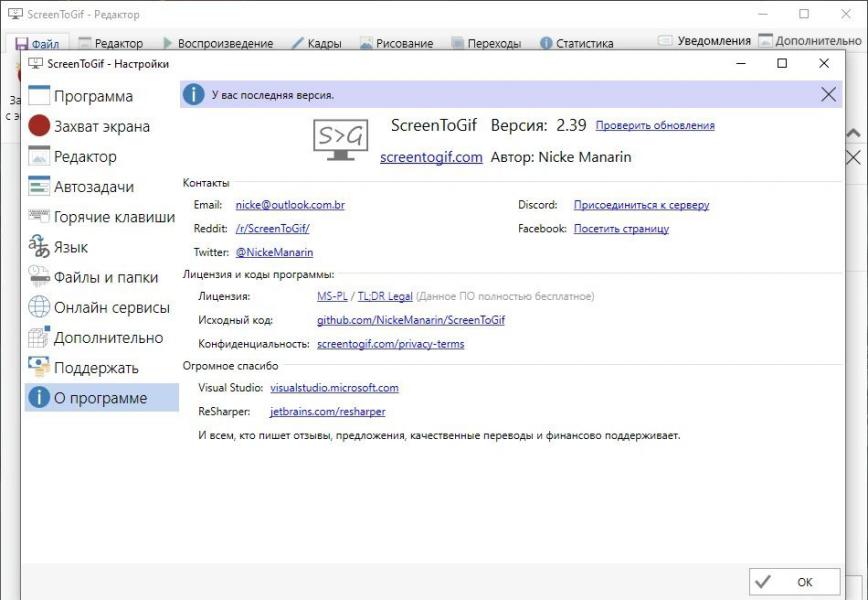Screen dimensions: 868x600
Task: Switch to Кадры tab in editor
Action: [317, 43]
